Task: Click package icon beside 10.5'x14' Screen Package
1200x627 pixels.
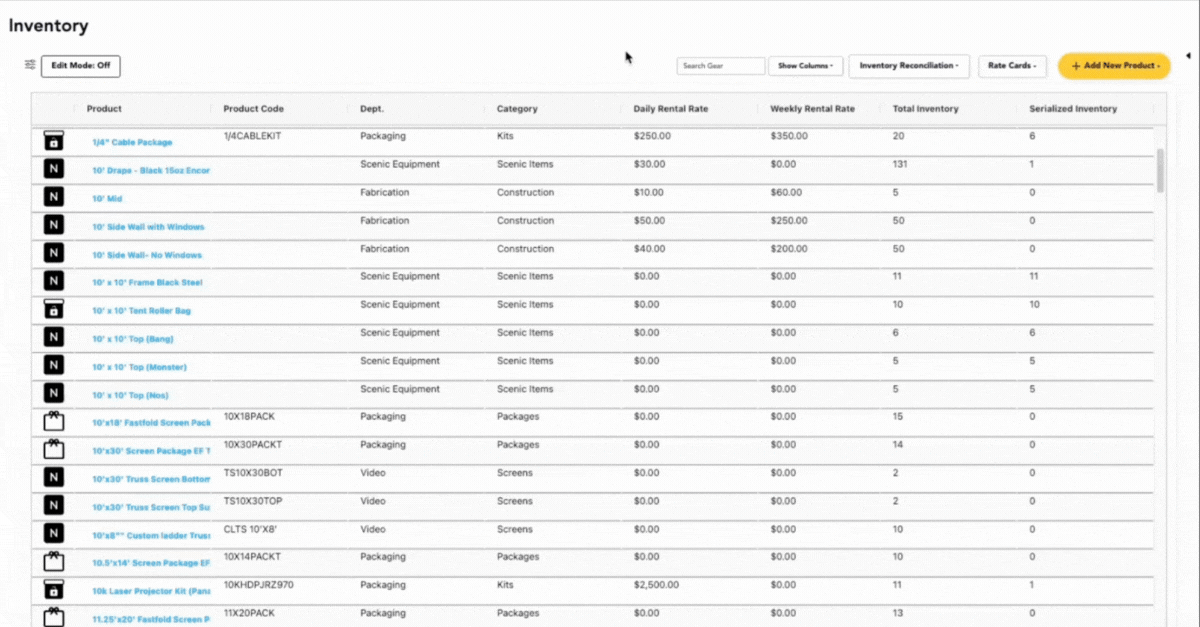Action: 54,562
